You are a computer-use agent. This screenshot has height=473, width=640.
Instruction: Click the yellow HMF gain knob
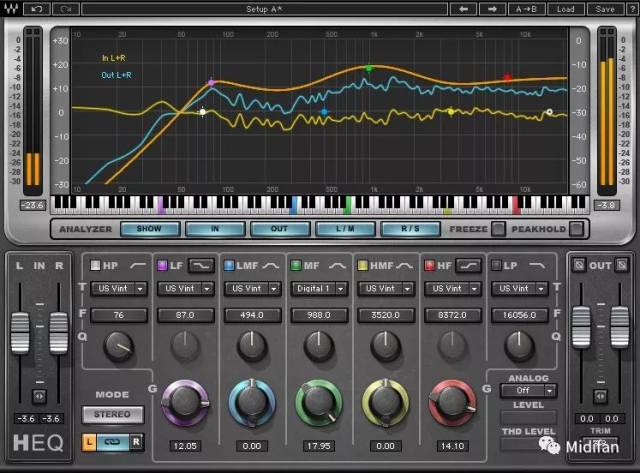click(x=385, y=403)
